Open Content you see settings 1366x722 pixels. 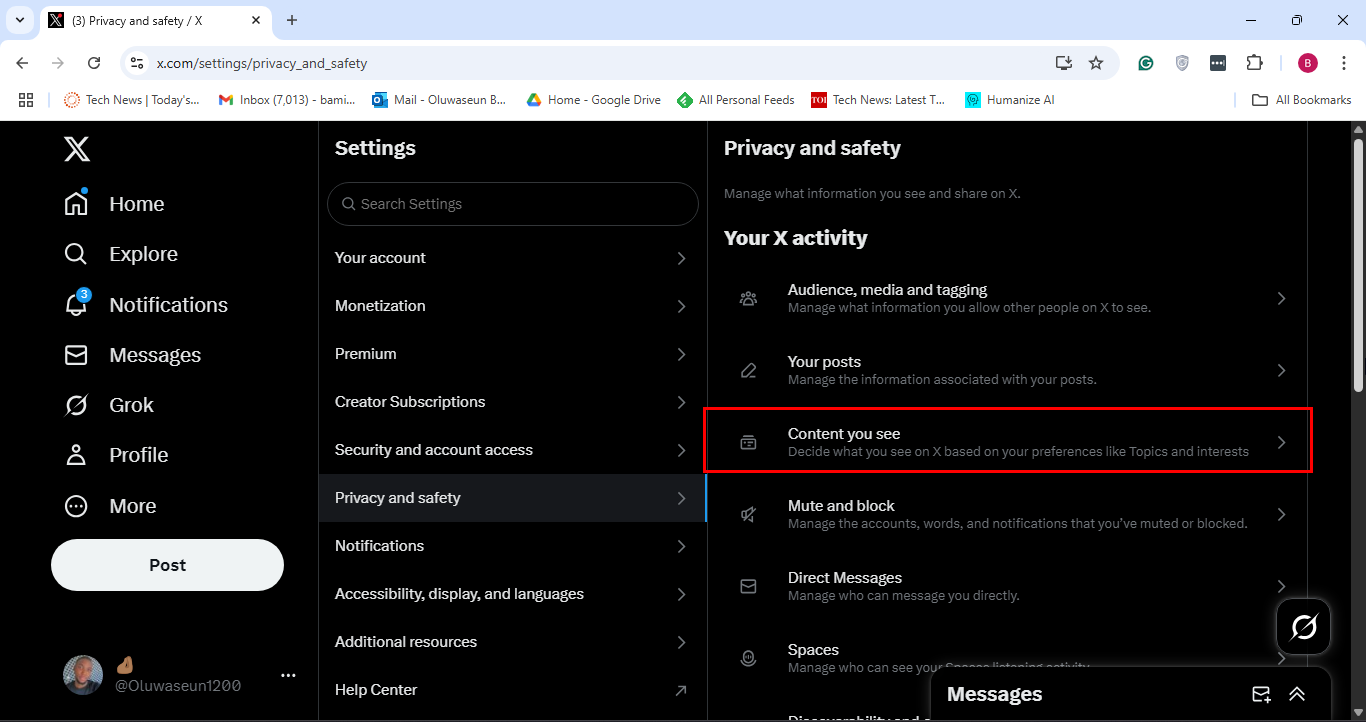1007,442
